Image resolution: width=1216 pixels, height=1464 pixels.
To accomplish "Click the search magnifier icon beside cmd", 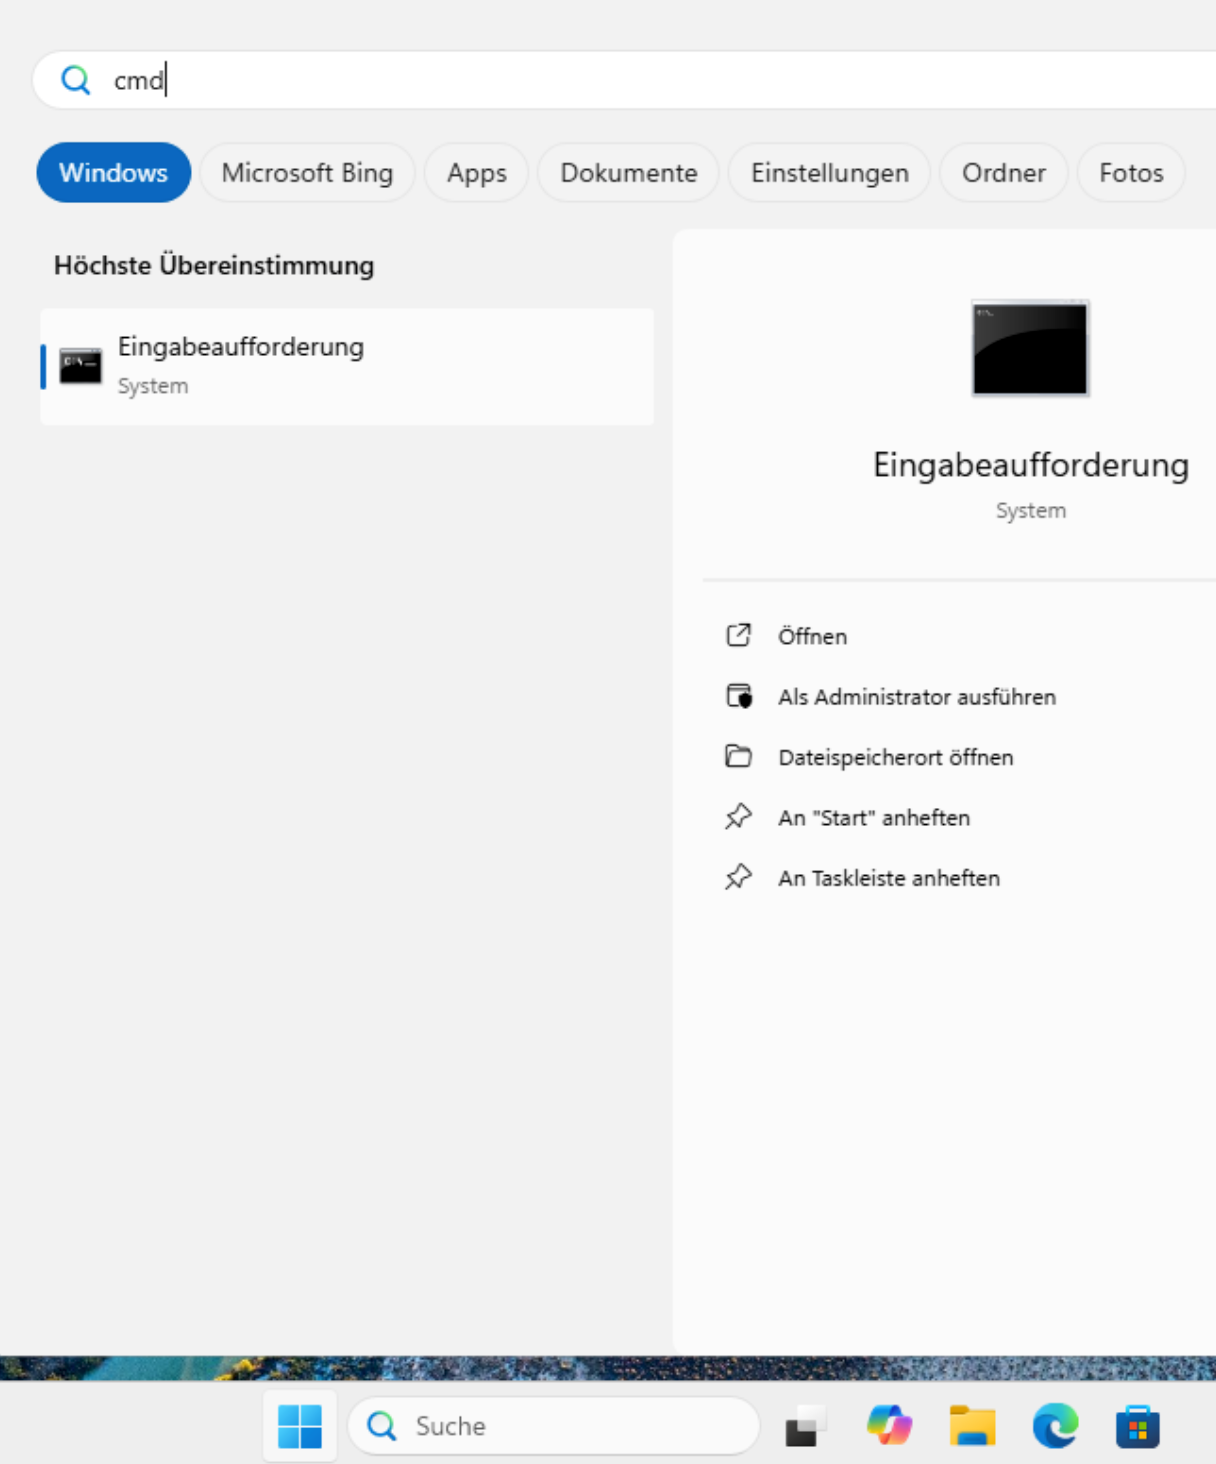I will click(x=76, y=80).
